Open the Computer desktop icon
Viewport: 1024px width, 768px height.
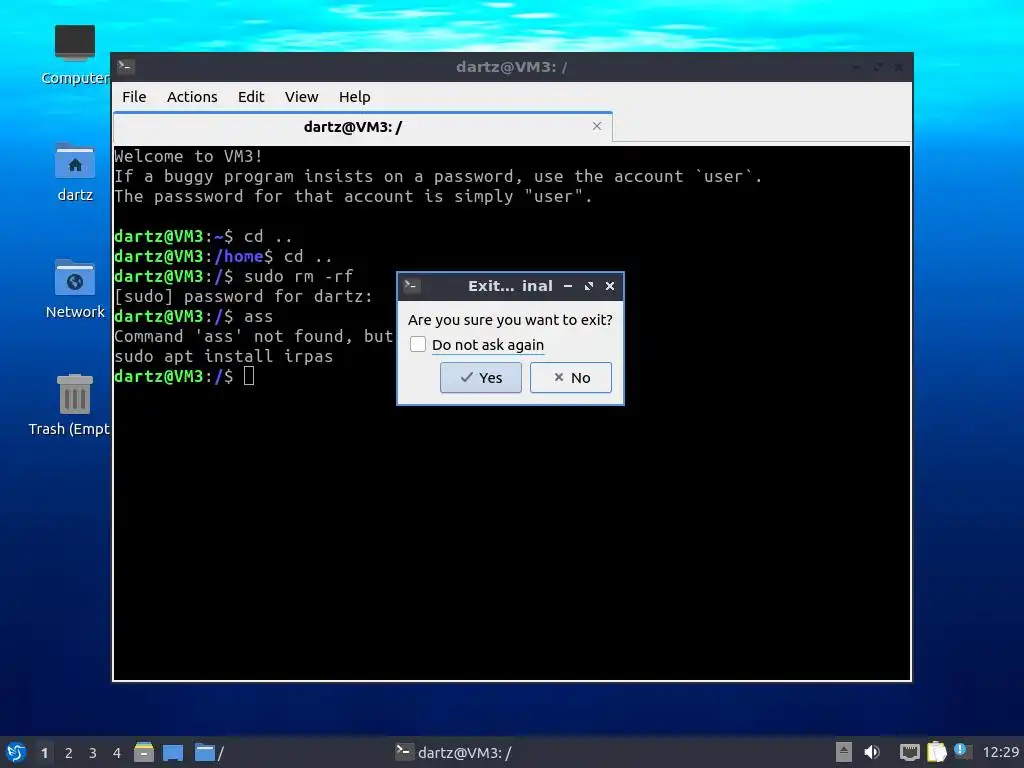coord(74,55)
